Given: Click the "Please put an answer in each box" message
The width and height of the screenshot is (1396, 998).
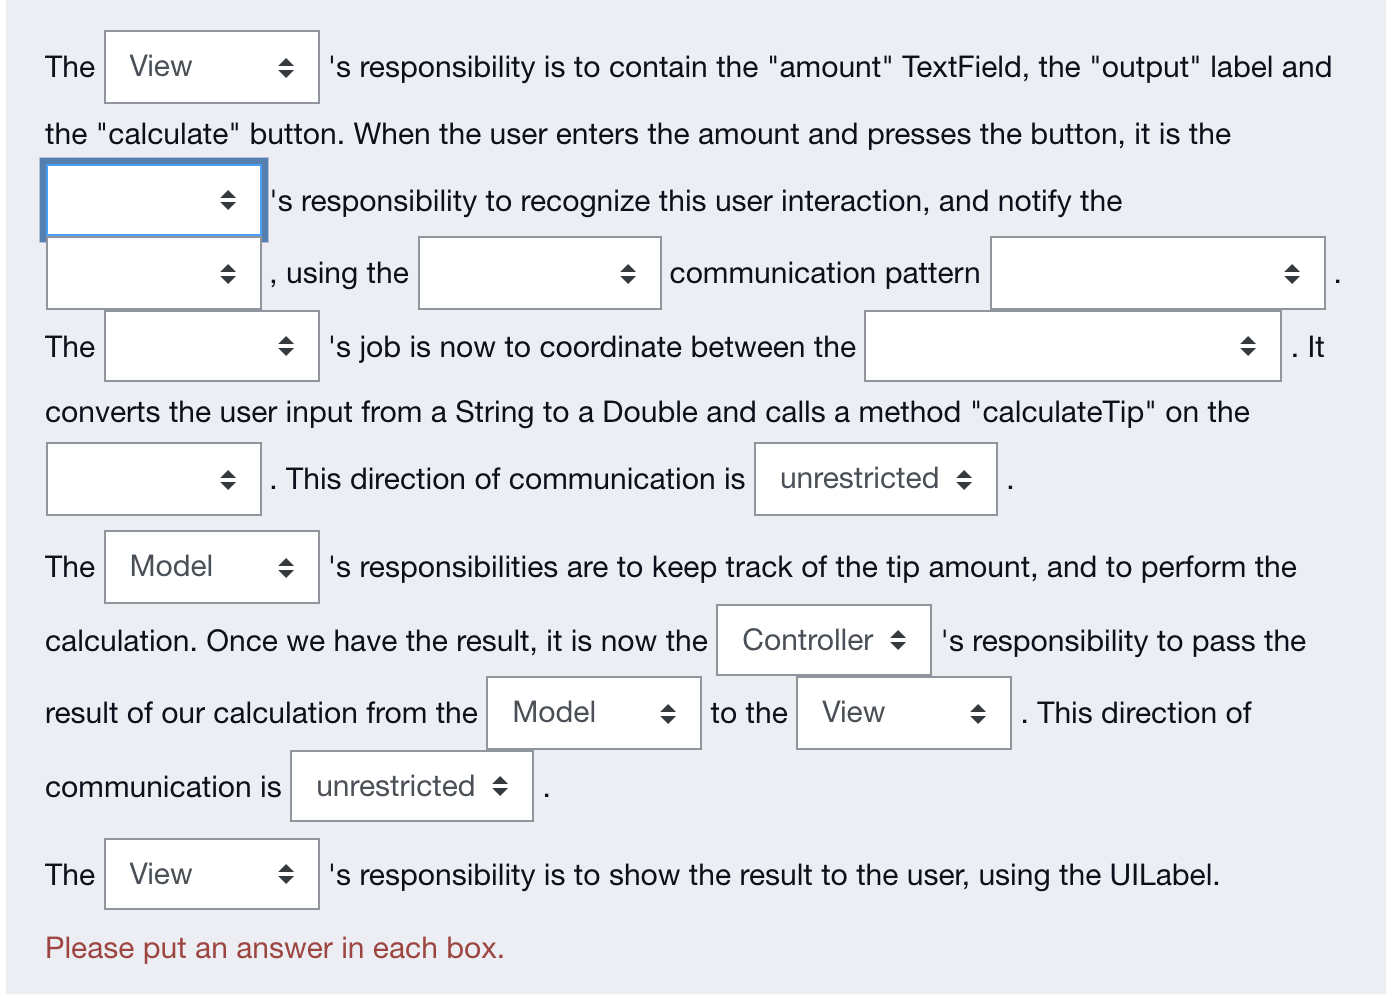Looking at the screenshot, I should [x=275, y=948].
